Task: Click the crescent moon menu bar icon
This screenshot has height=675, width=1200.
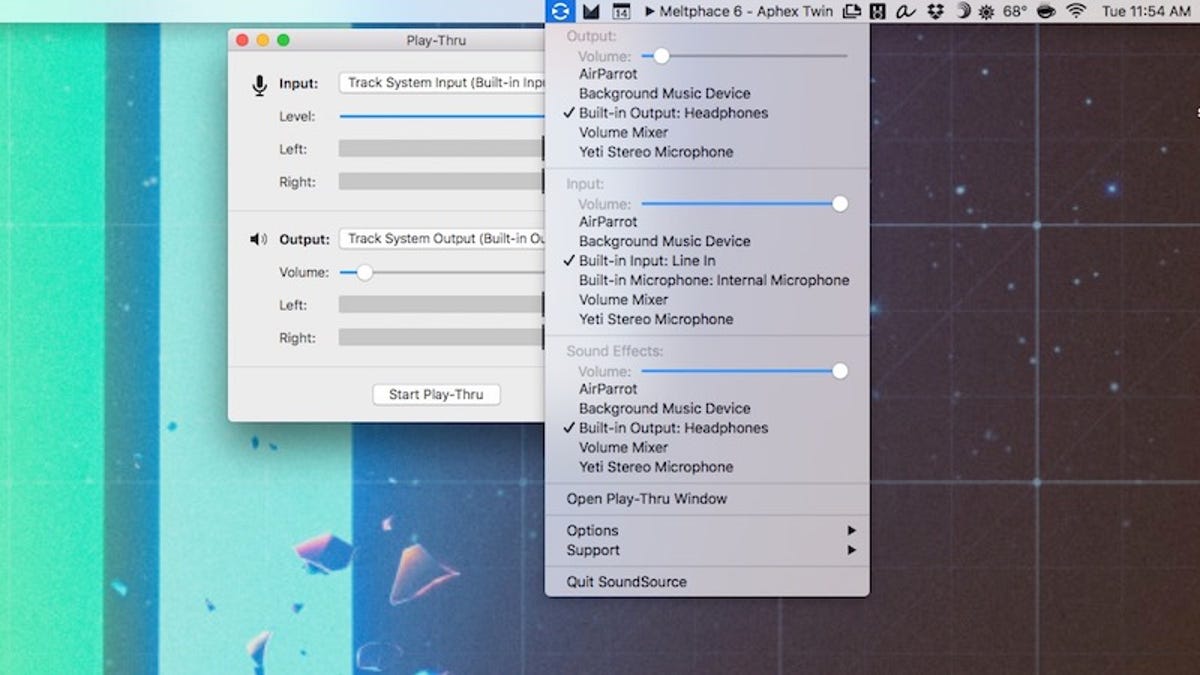Action: tap(963, 12)
